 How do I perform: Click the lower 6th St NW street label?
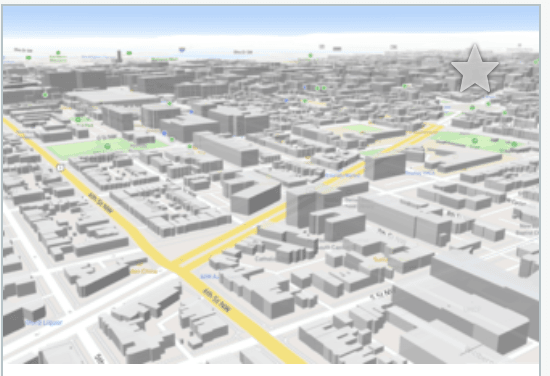pos(217,301)
